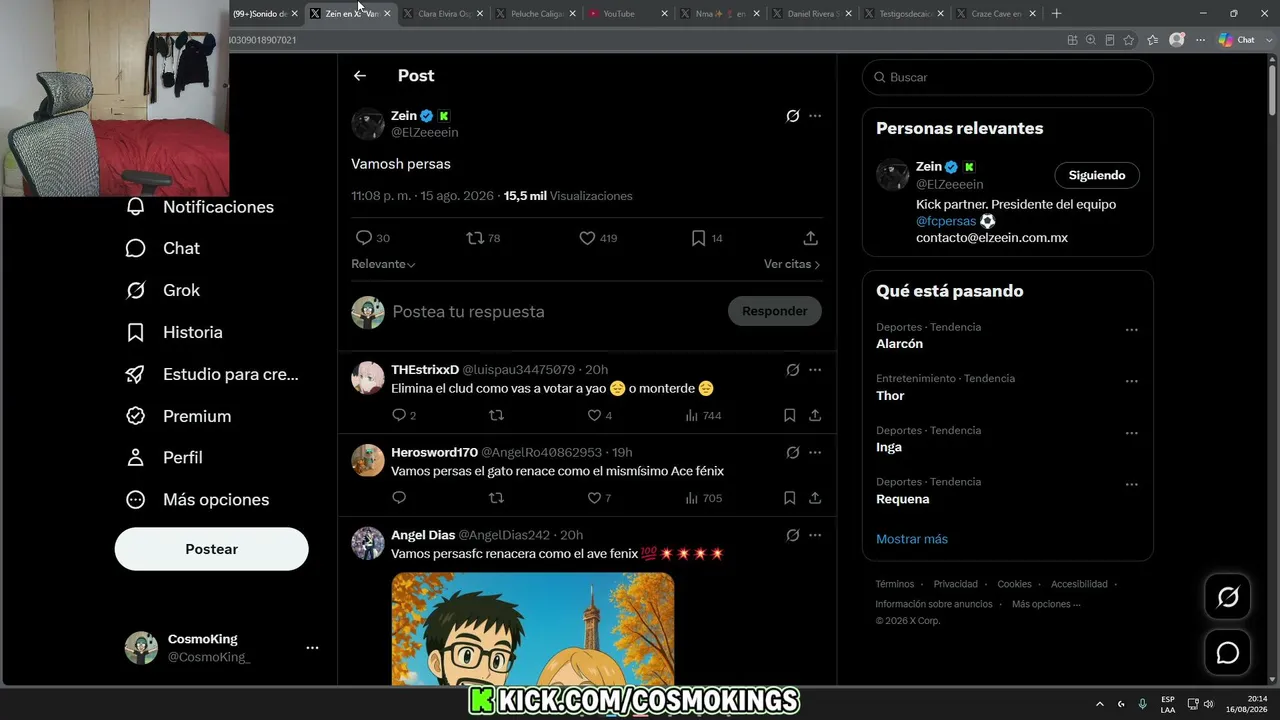Share Zein's main post

[811, 238]
